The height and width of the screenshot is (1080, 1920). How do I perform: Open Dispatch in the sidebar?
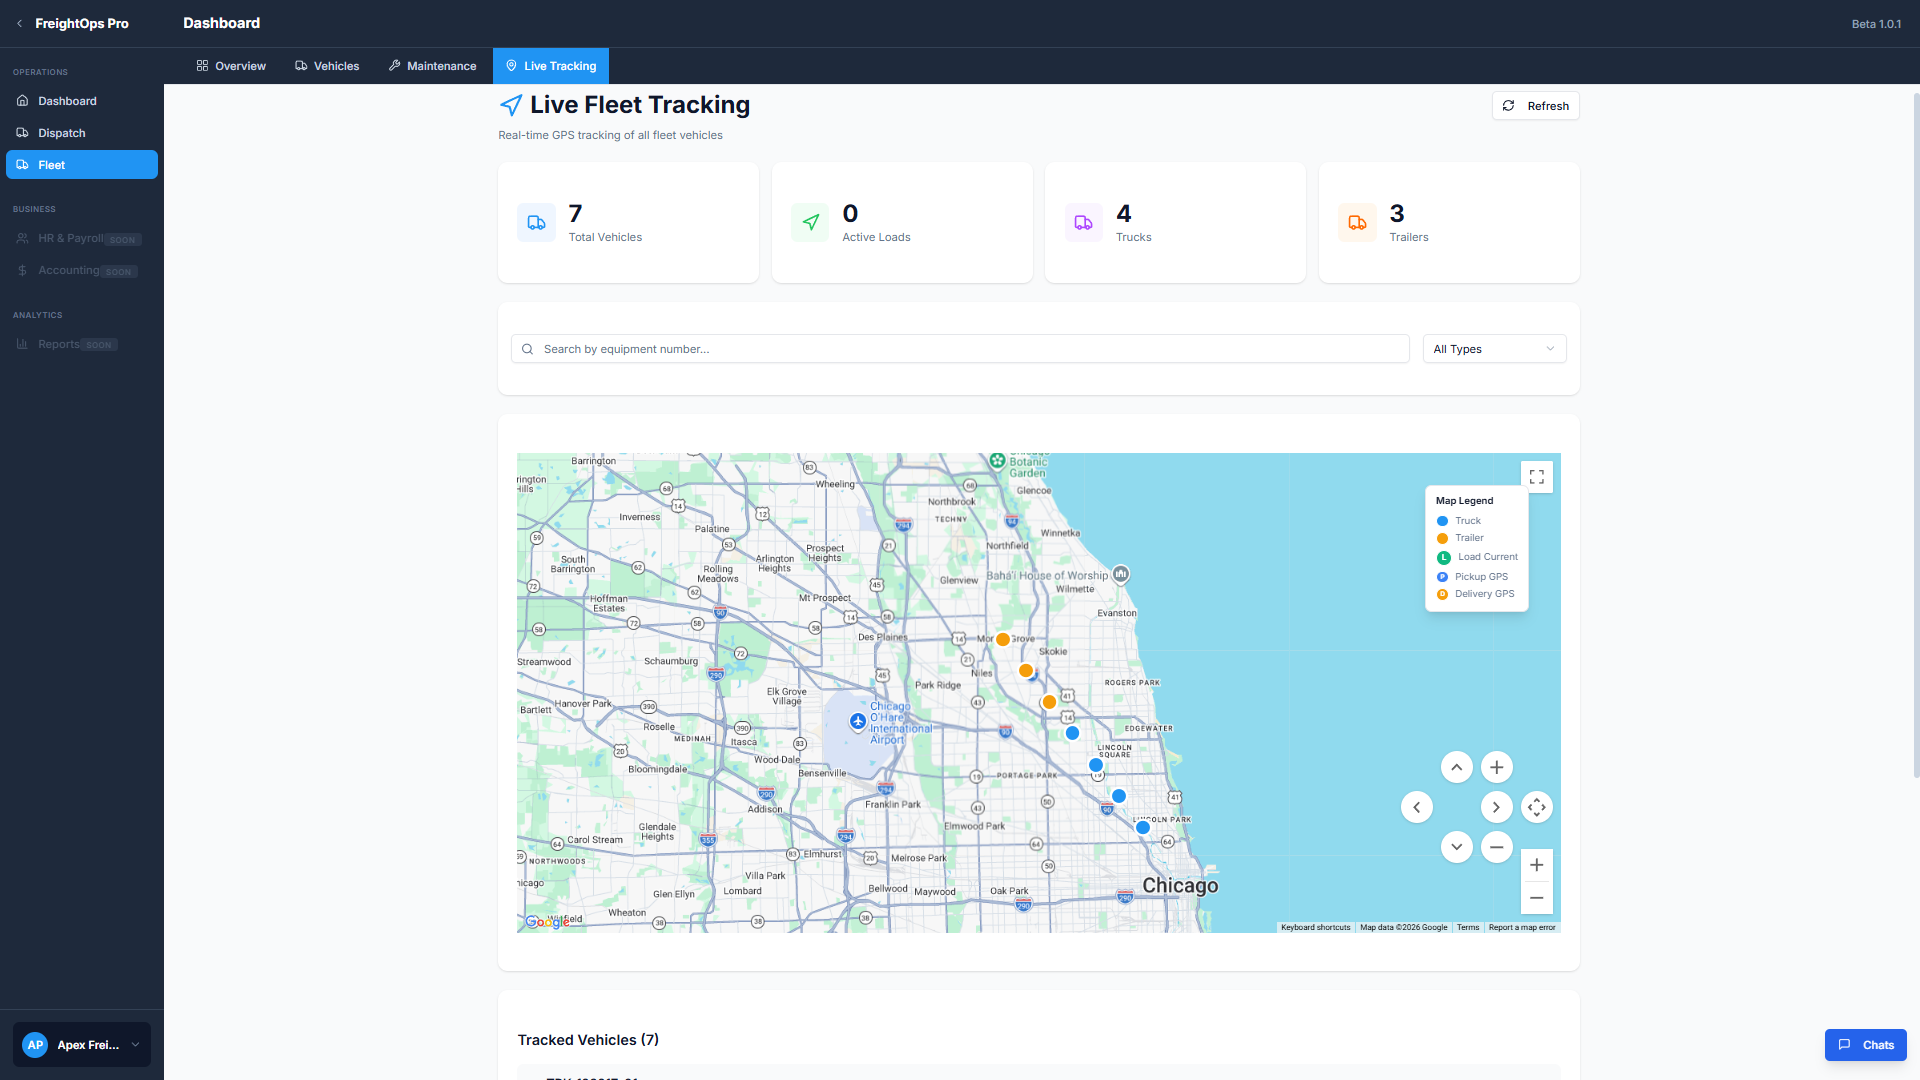(x=62, y=133)
